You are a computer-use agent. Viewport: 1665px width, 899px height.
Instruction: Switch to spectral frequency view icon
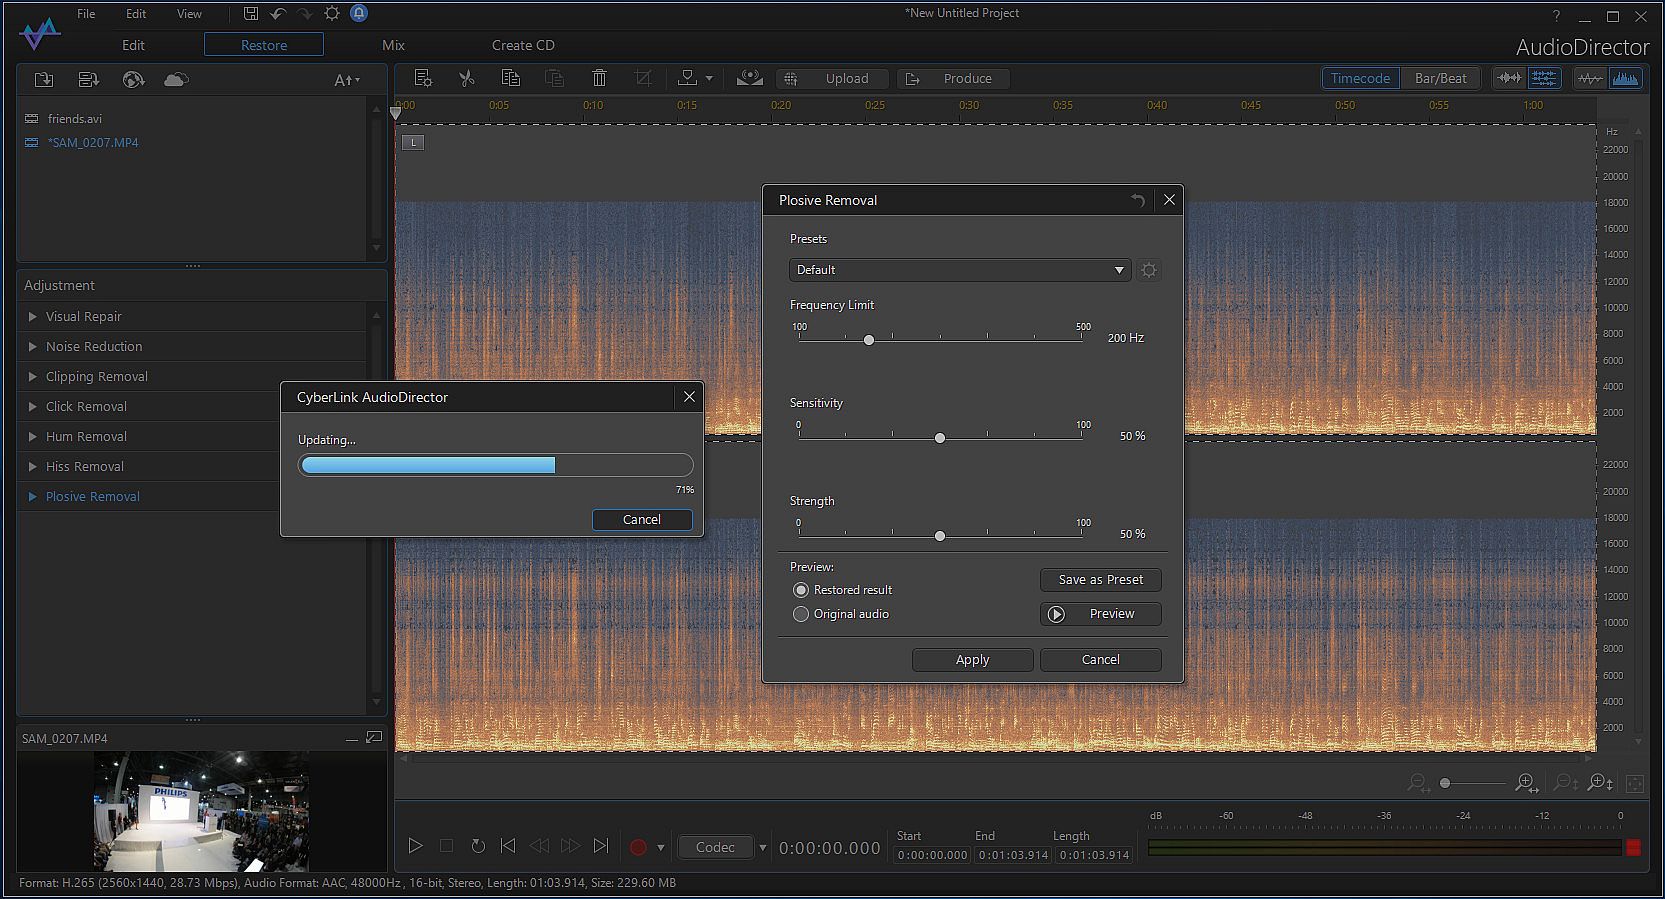point(1625,79)
